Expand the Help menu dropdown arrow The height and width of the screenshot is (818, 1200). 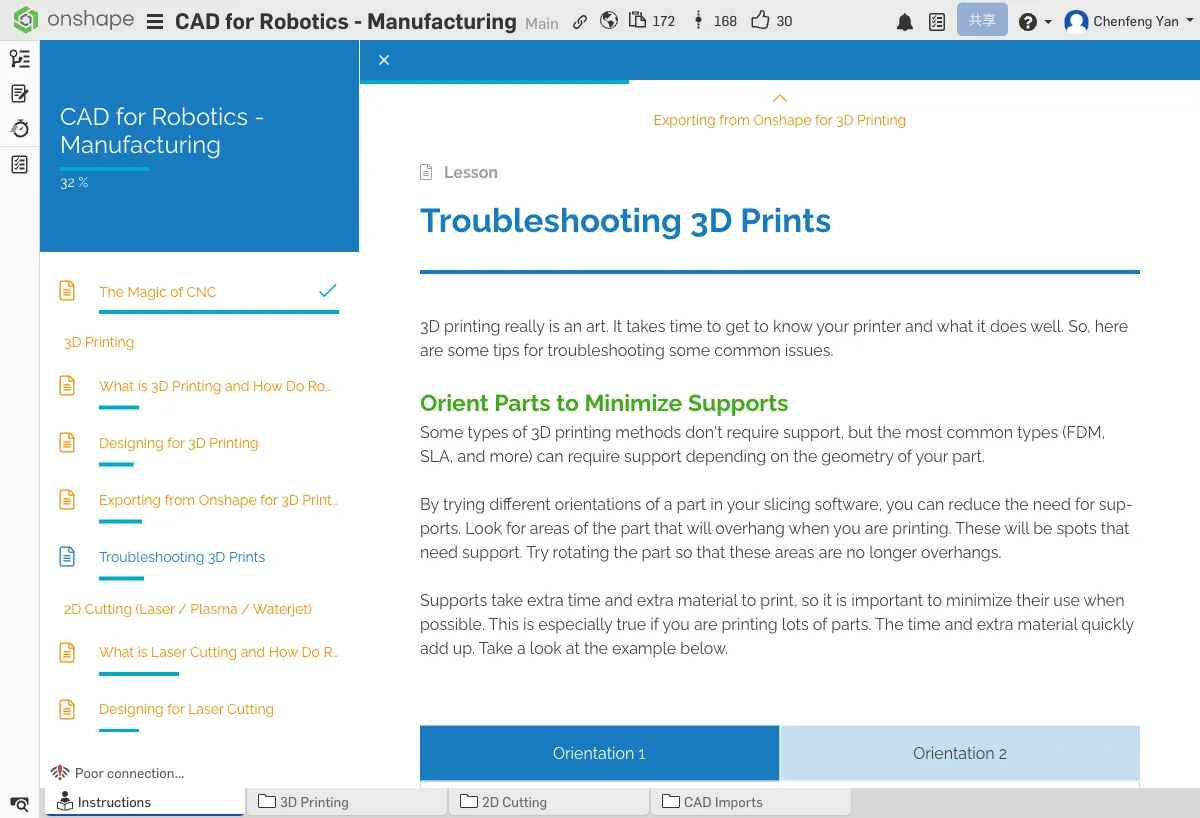point(1048,22)
